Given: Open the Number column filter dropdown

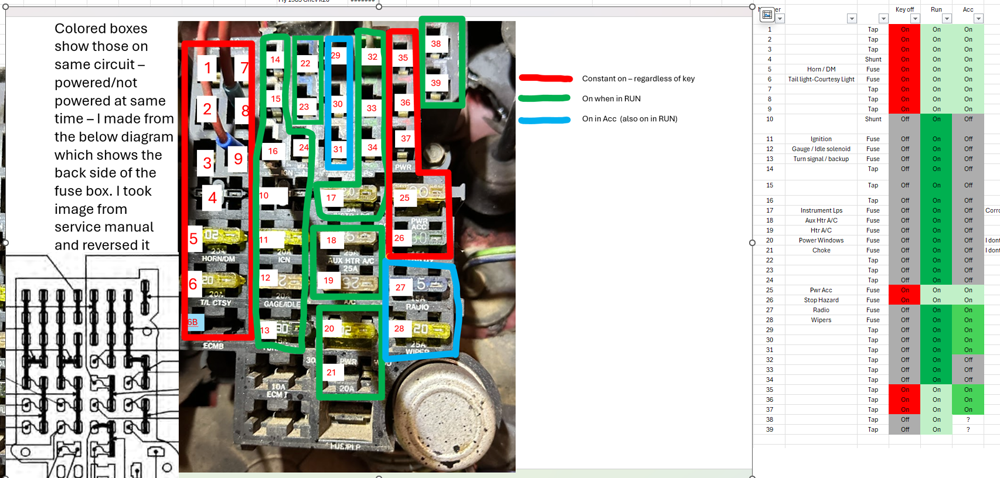Looking at the screenshot, I should click(781, 19).
